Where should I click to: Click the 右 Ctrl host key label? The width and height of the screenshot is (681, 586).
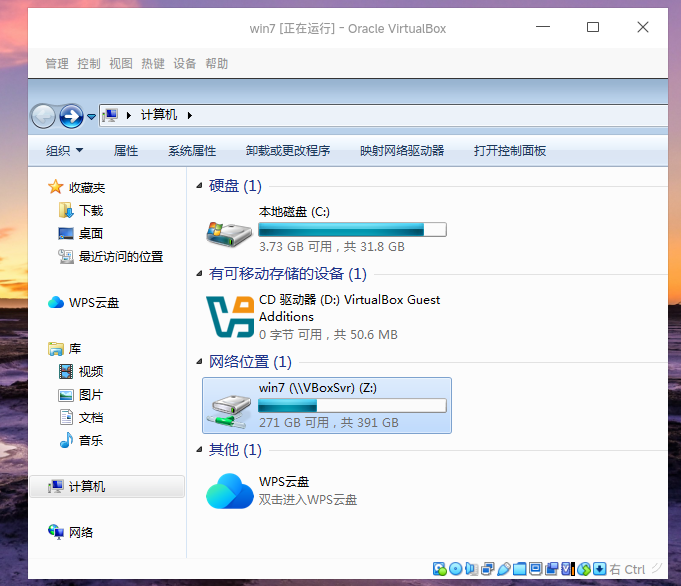(627, 569)
